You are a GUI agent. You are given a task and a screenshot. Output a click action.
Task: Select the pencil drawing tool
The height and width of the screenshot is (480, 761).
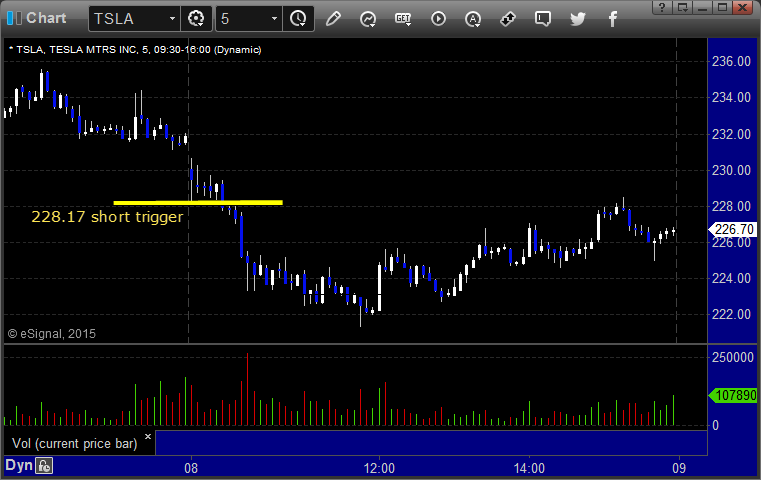[x=333, y=19]
